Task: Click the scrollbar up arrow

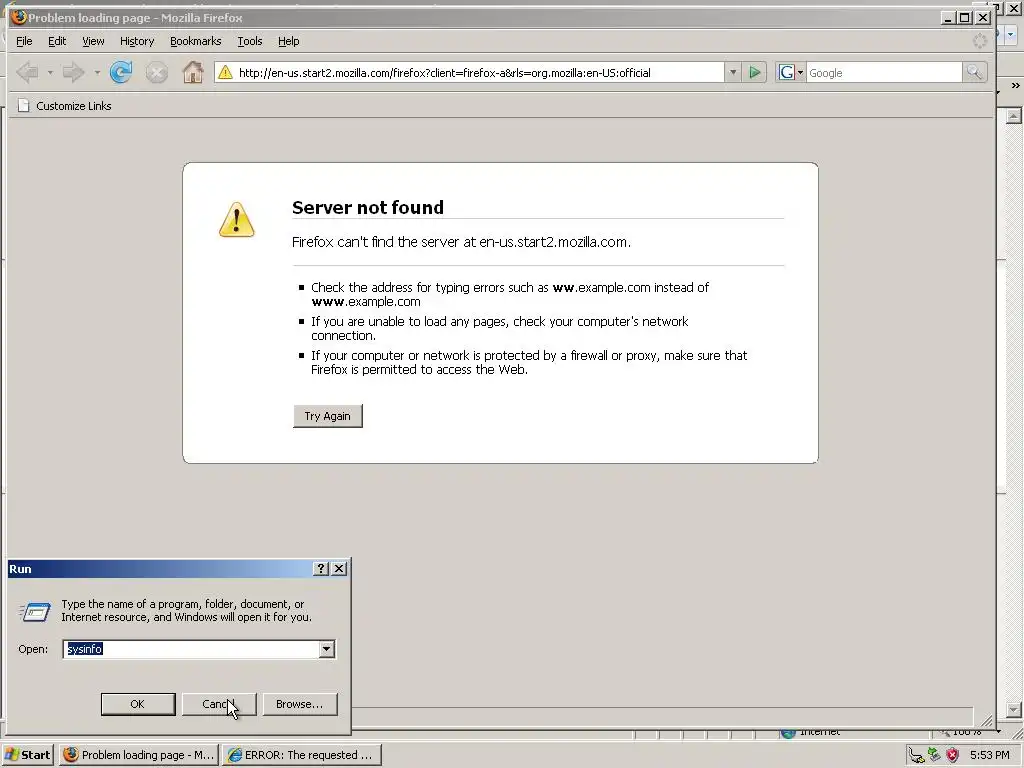Action: (1014, 116)
